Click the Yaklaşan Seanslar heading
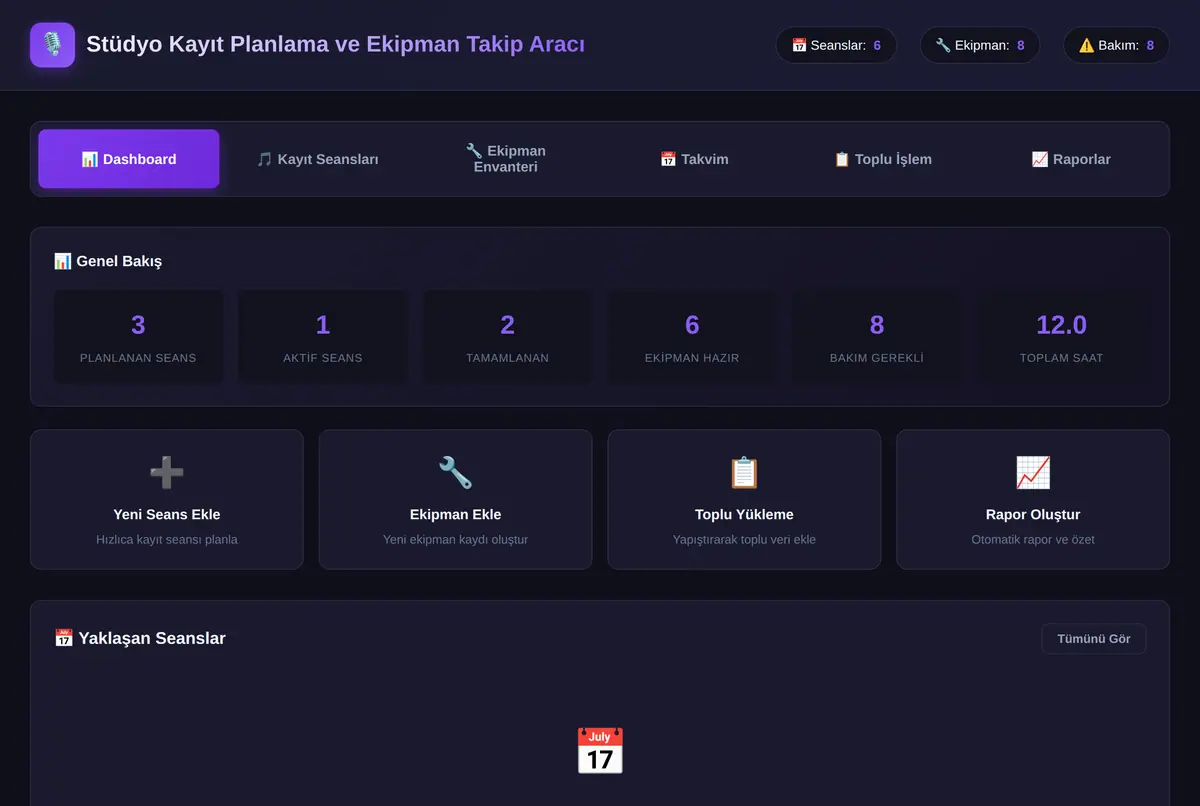Viewport: 1200px width, 806px height. [x=140, y=639]
